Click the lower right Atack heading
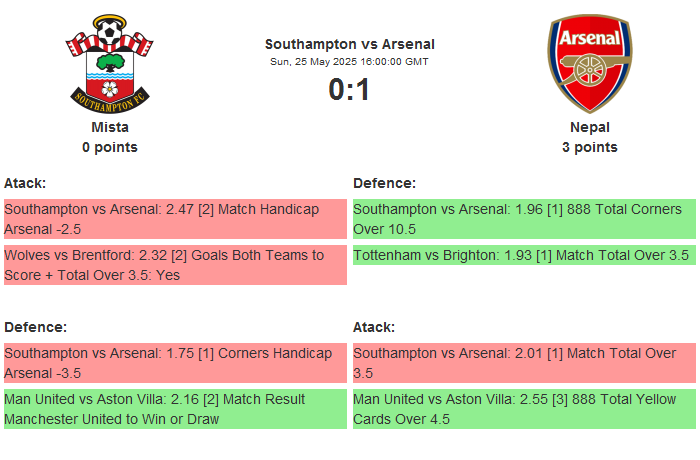 374,327
